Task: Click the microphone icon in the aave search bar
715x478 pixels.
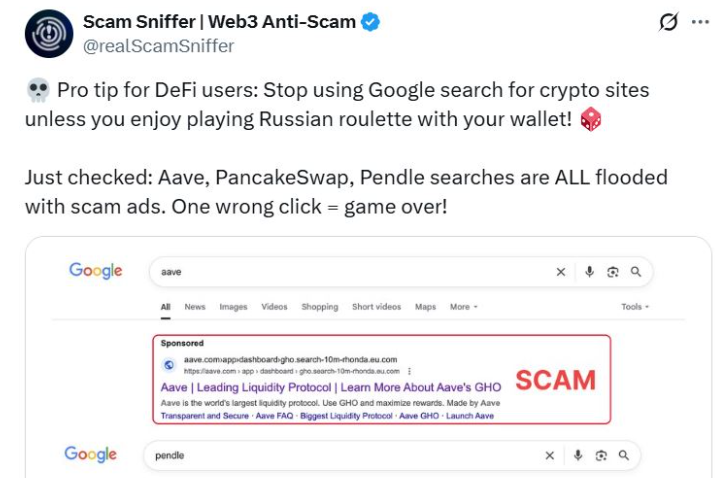Action: [589, 271]
